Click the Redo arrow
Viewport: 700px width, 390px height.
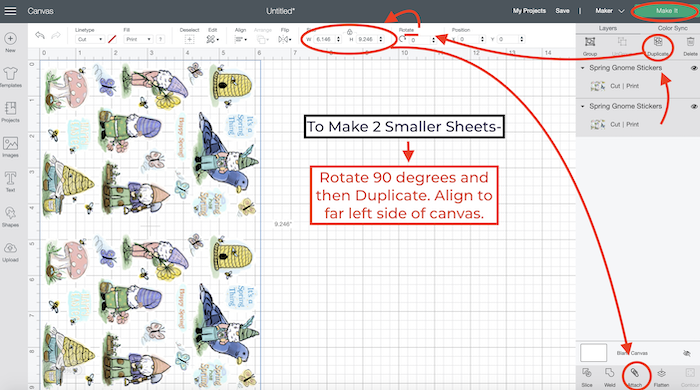(56, 36)
